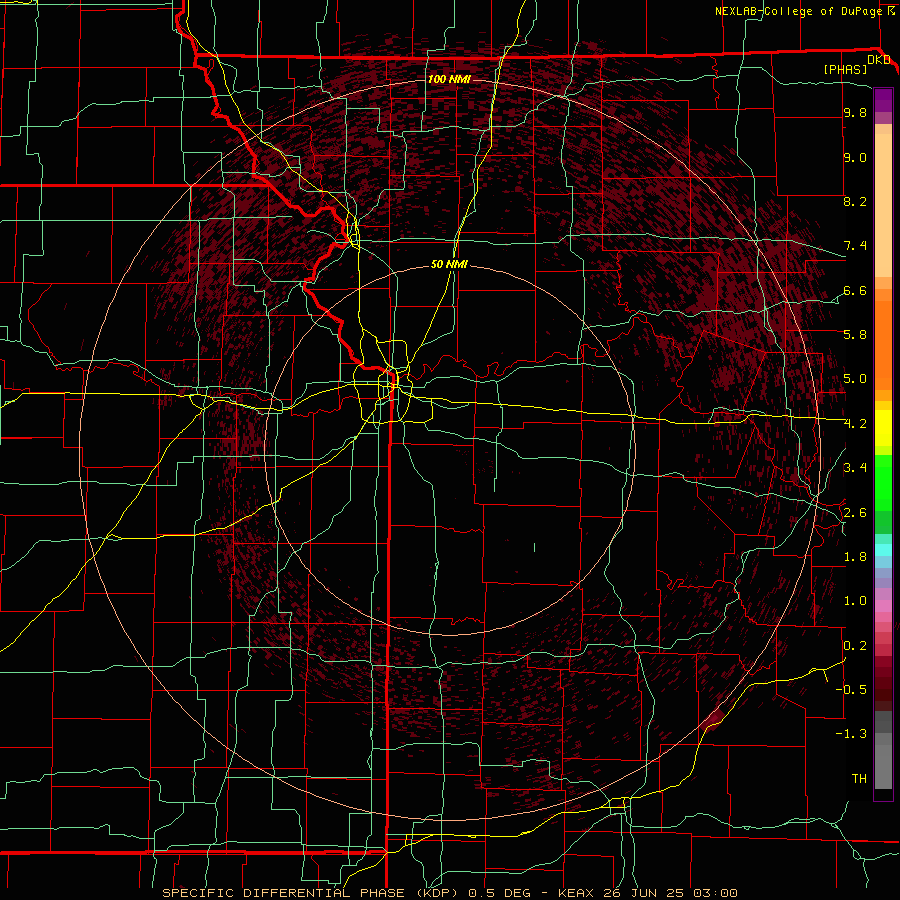
Task: Click the -0.5 scale value
Action: (851, 689)
